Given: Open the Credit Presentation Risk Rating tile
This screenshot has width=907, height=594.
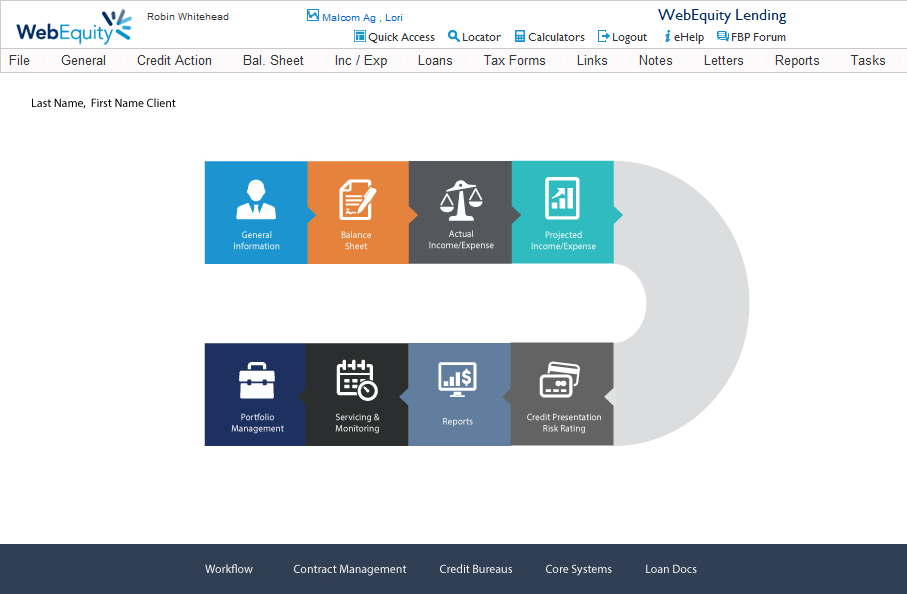Looking at the screenshot, I should [562, 394].
